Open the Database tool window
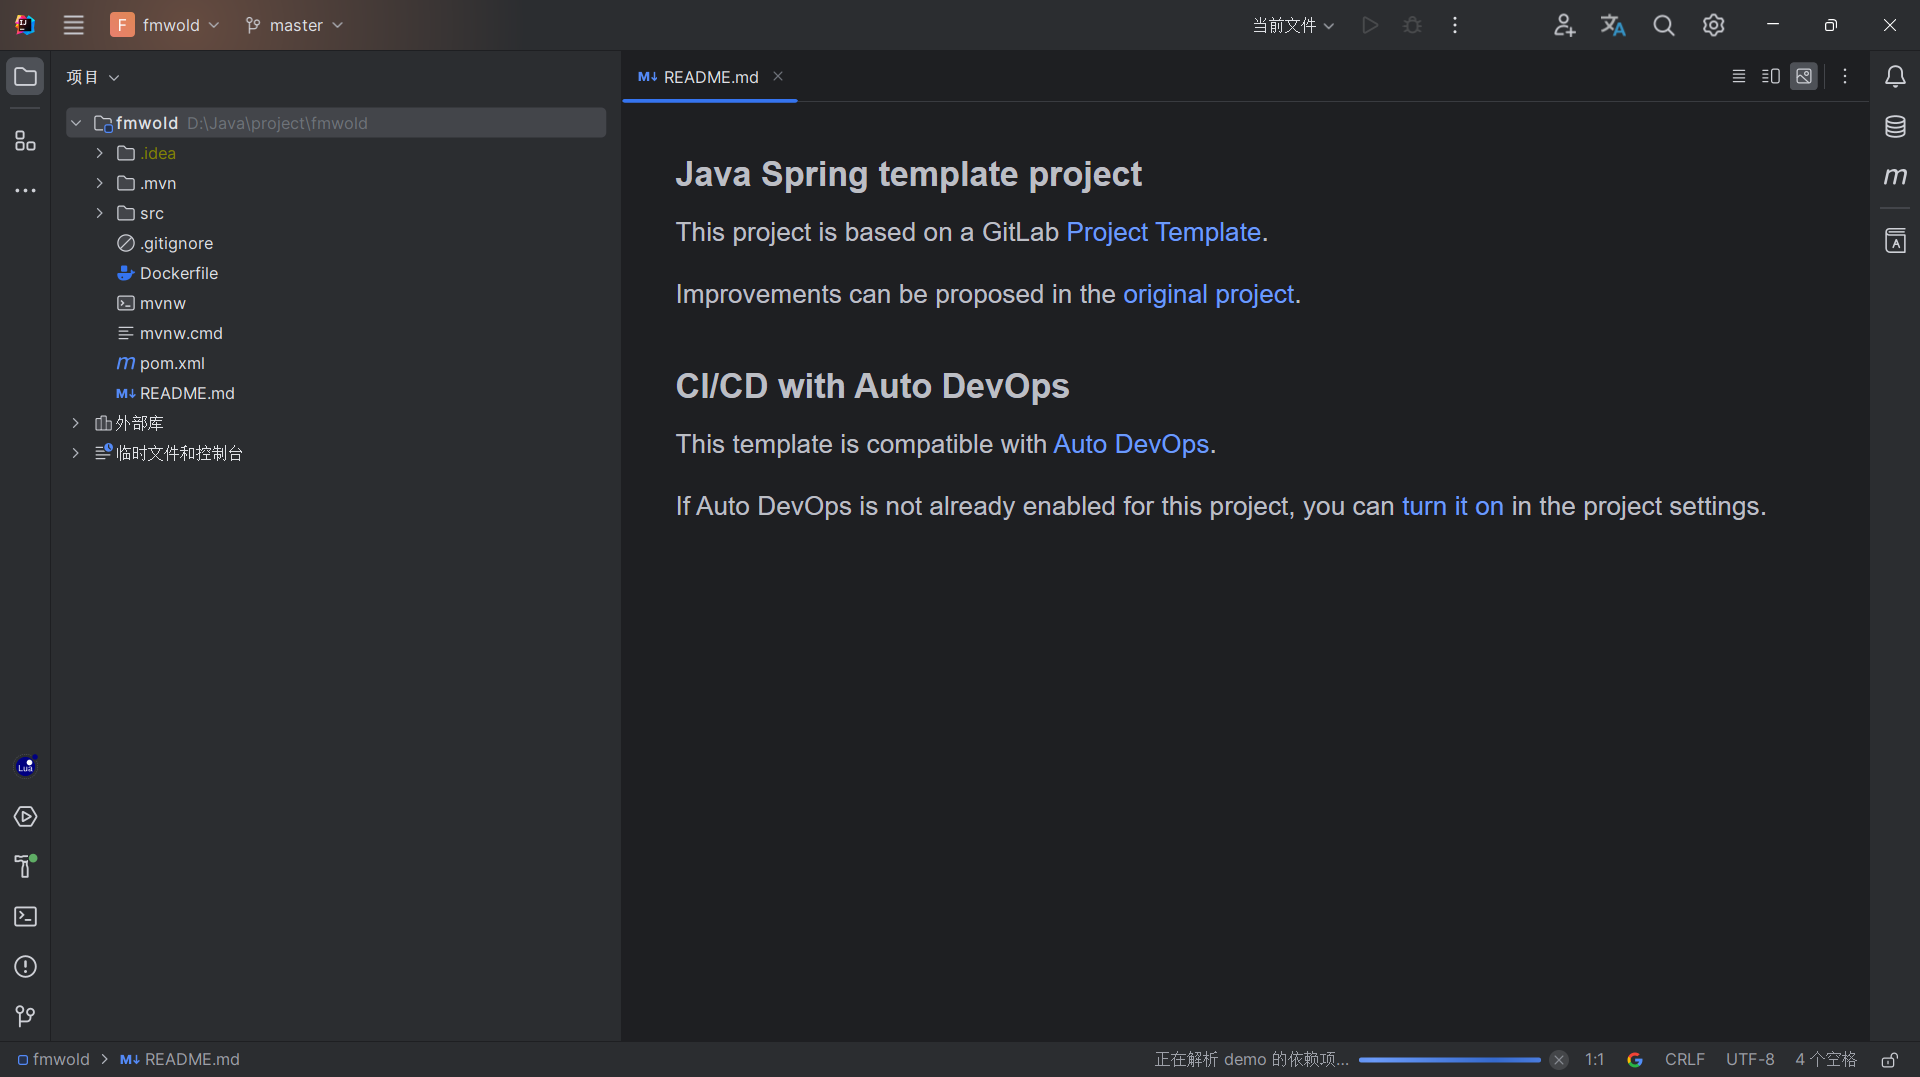The width and height of the screenshot is (1920, 1077). pos(1895,126)
